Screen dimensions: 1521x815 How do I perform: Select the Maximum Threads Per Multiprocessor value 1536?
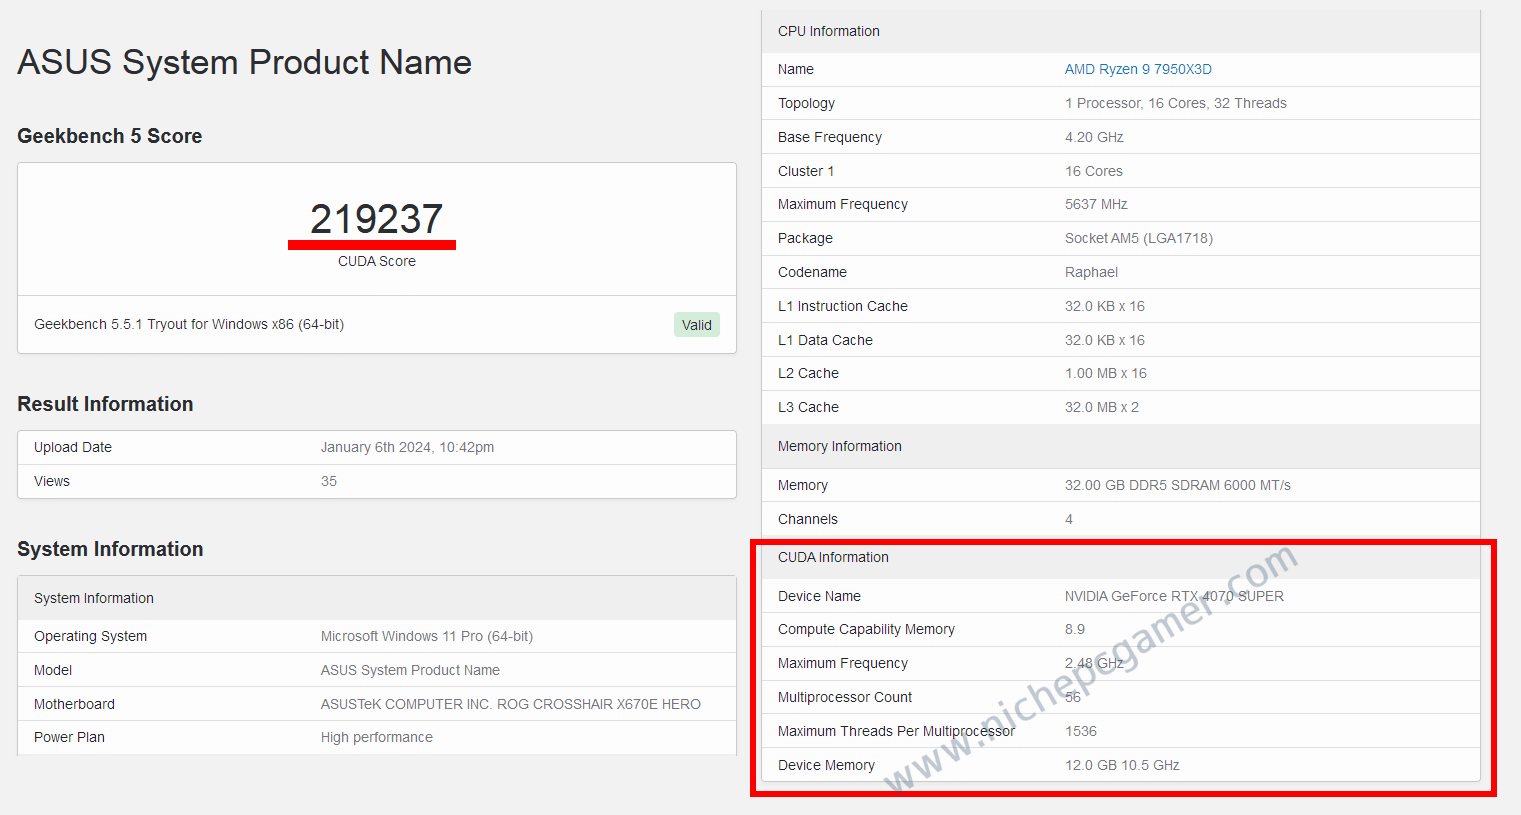click(1081, 731)
